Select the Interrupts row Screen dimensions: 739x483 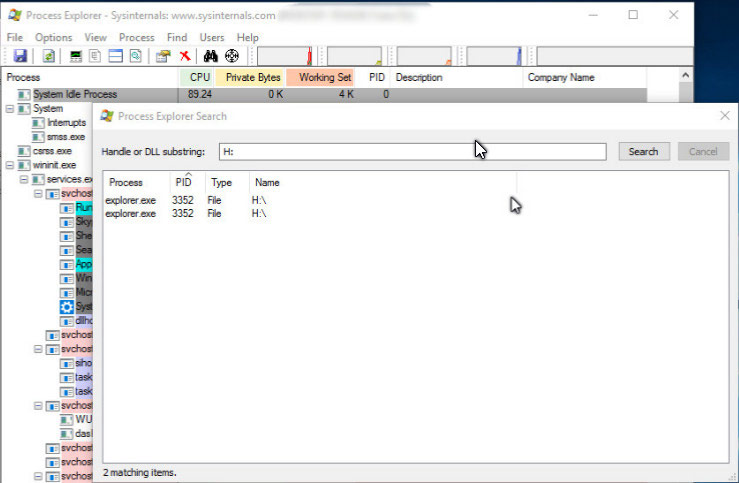coord(66,123)
